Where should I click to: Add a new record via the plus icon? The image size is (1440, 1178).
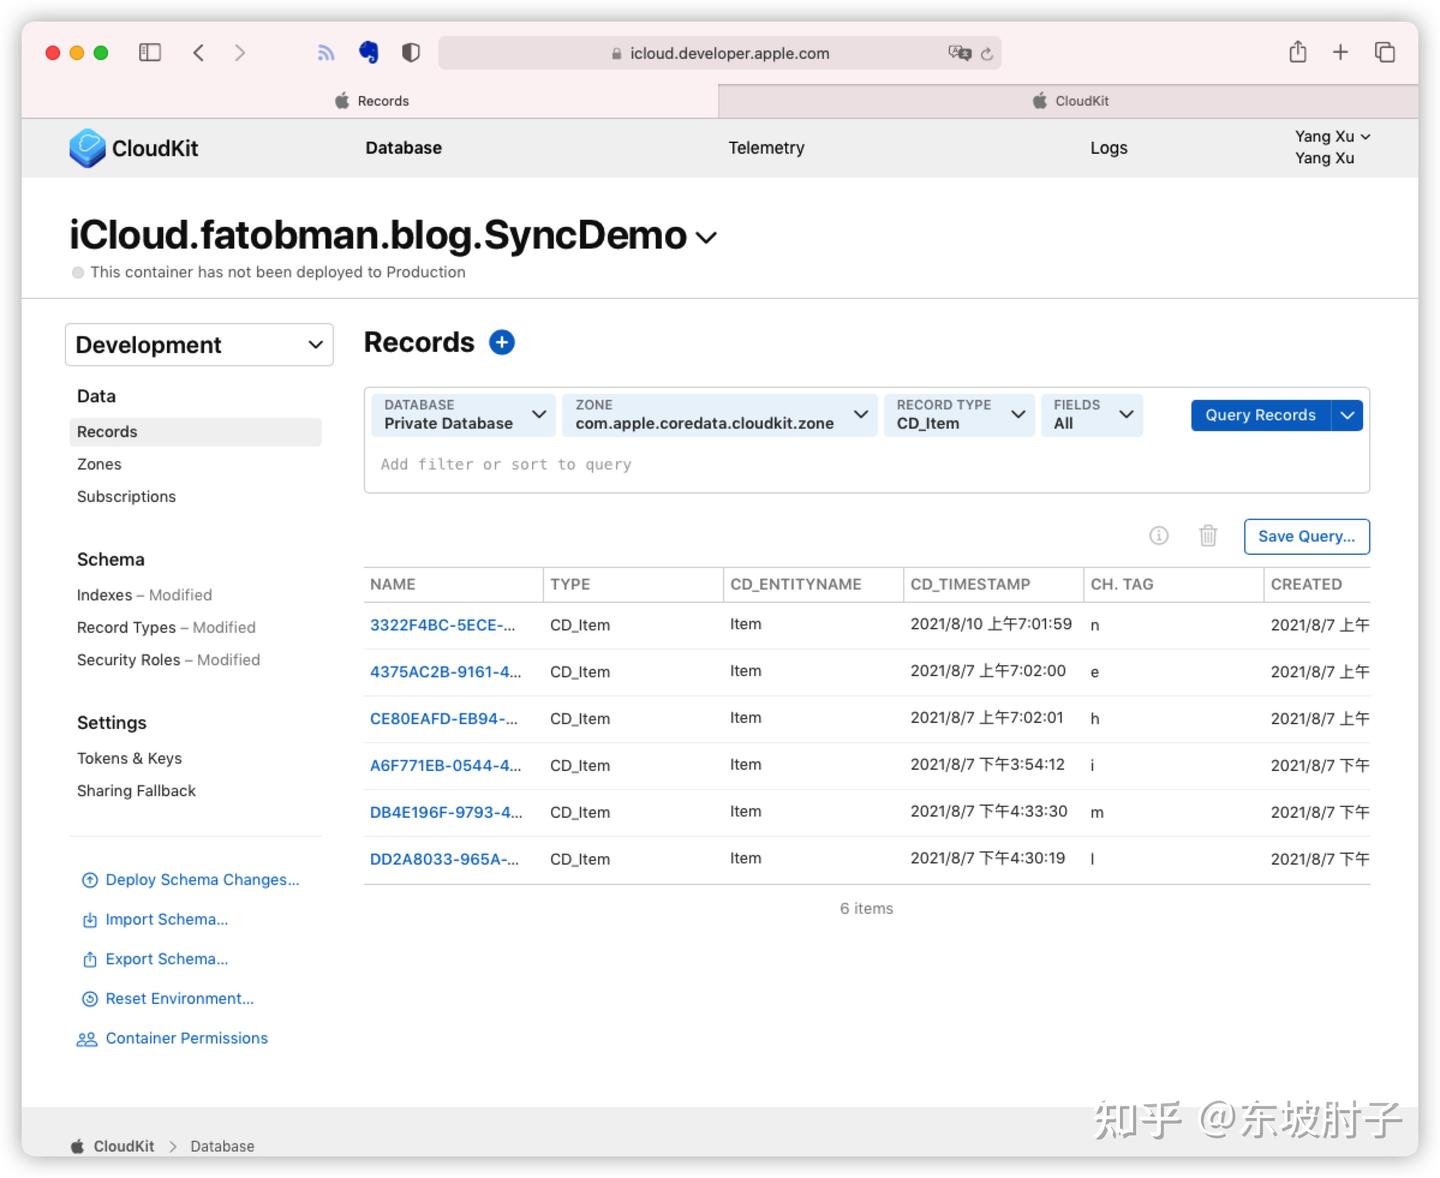pos(501,342)
